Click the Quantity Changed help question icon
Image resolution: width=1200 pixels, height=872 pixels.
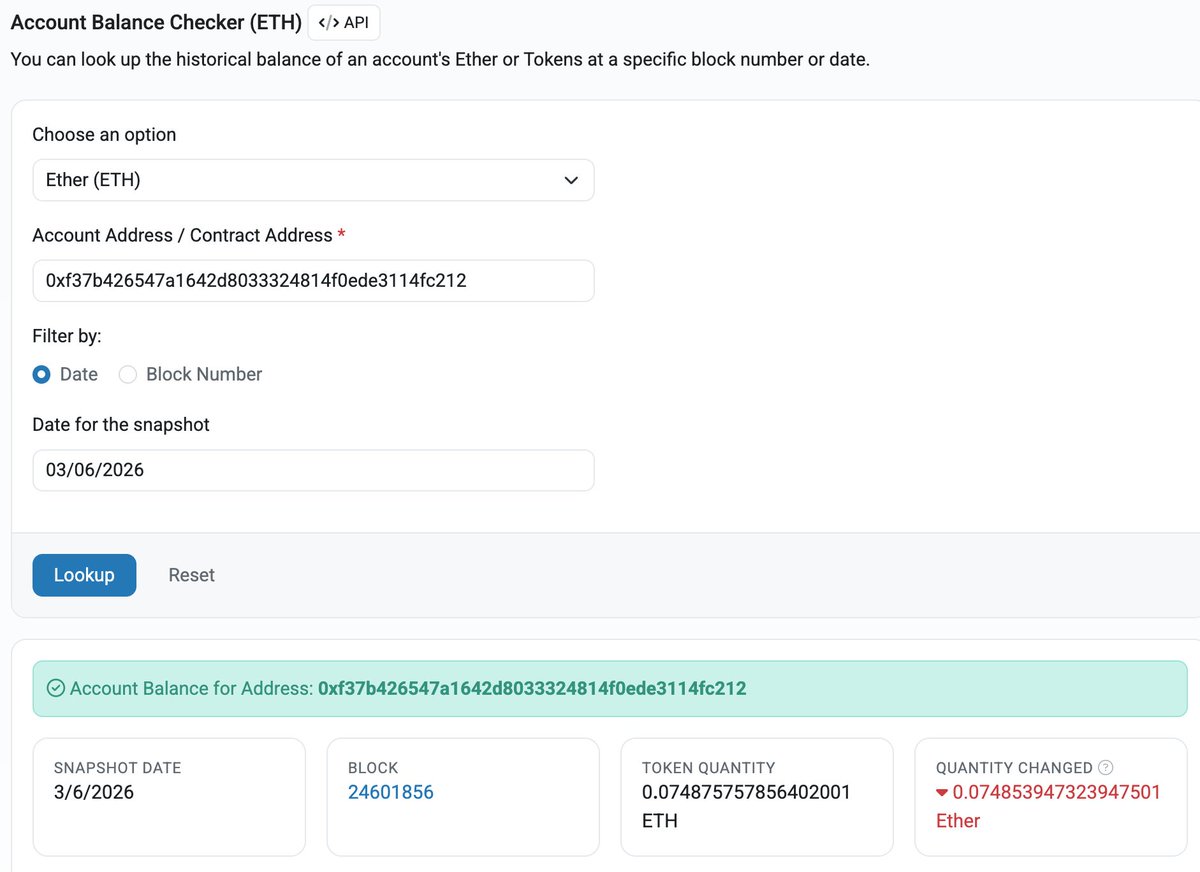click(1105, 768)
